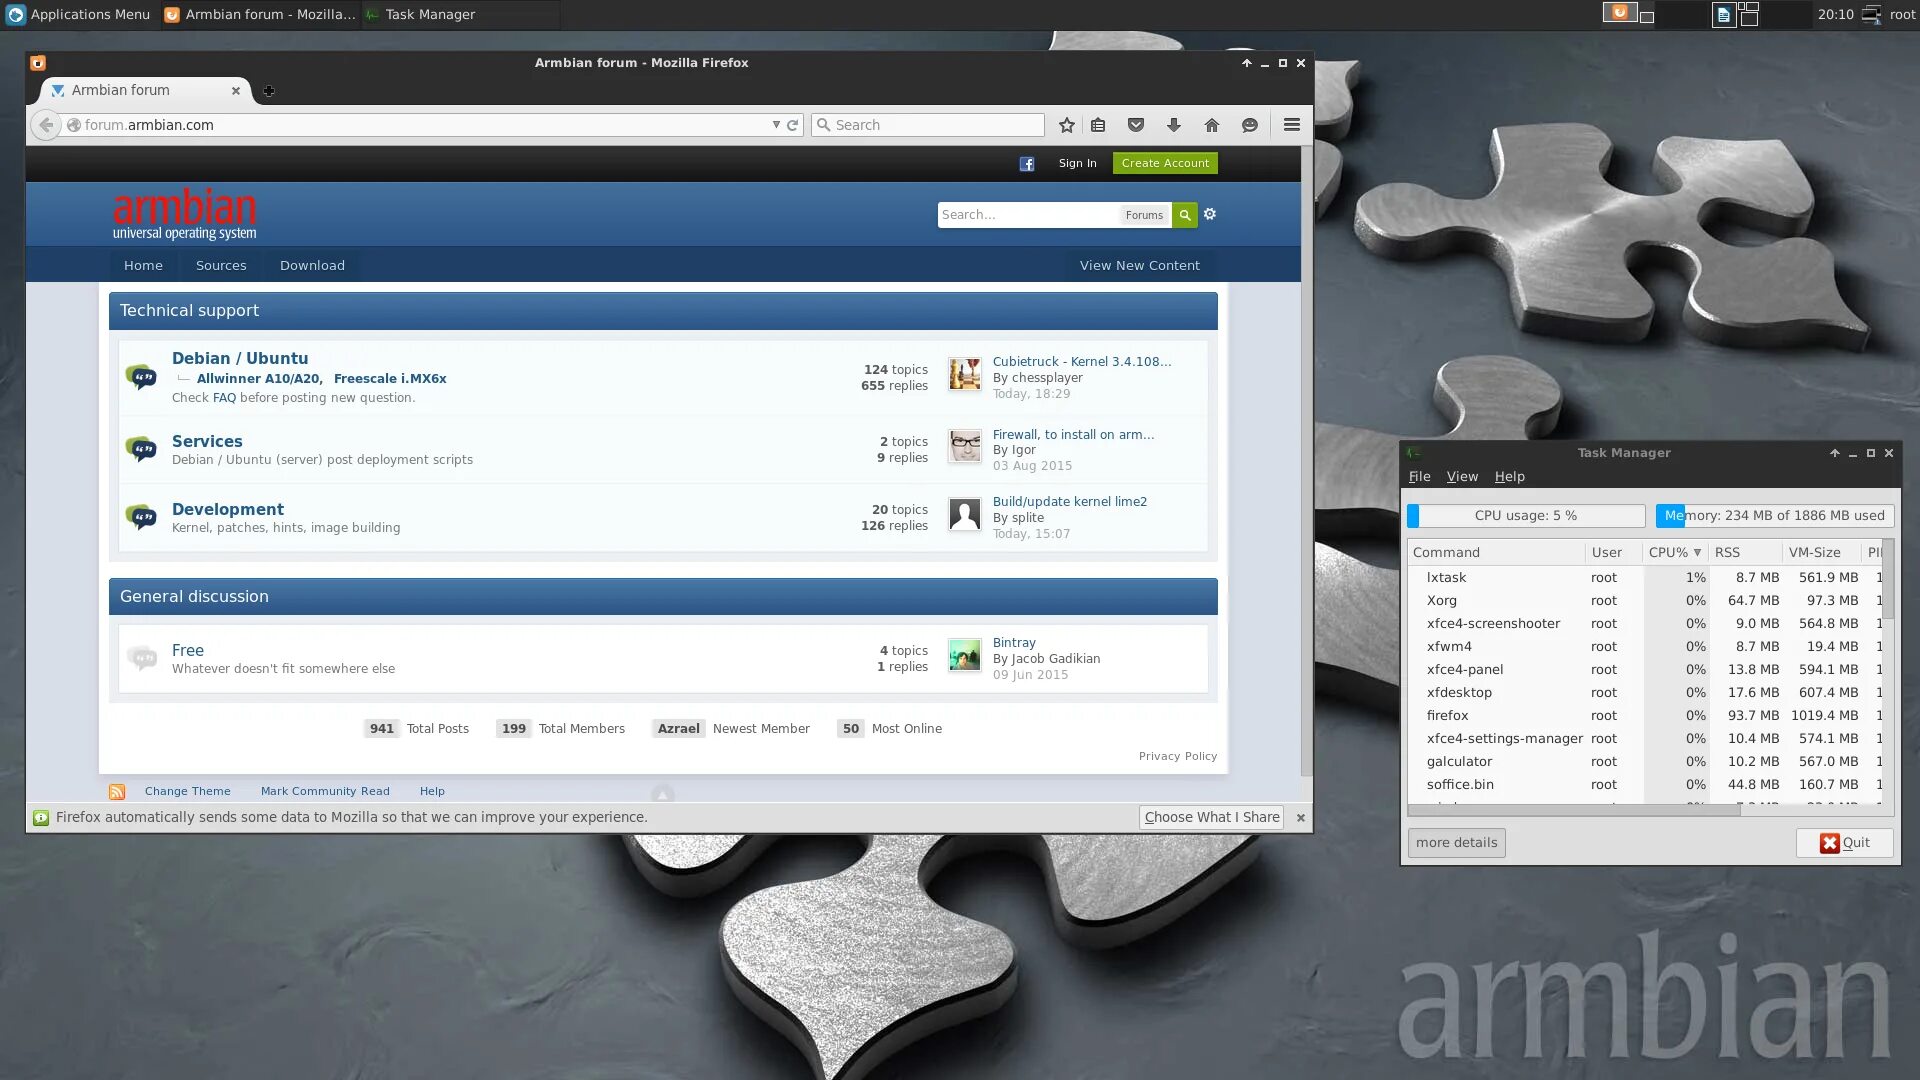Expand the Firefox hamburger menu
This screenshot has height=1080, width=1920.
click(1292, 124)
